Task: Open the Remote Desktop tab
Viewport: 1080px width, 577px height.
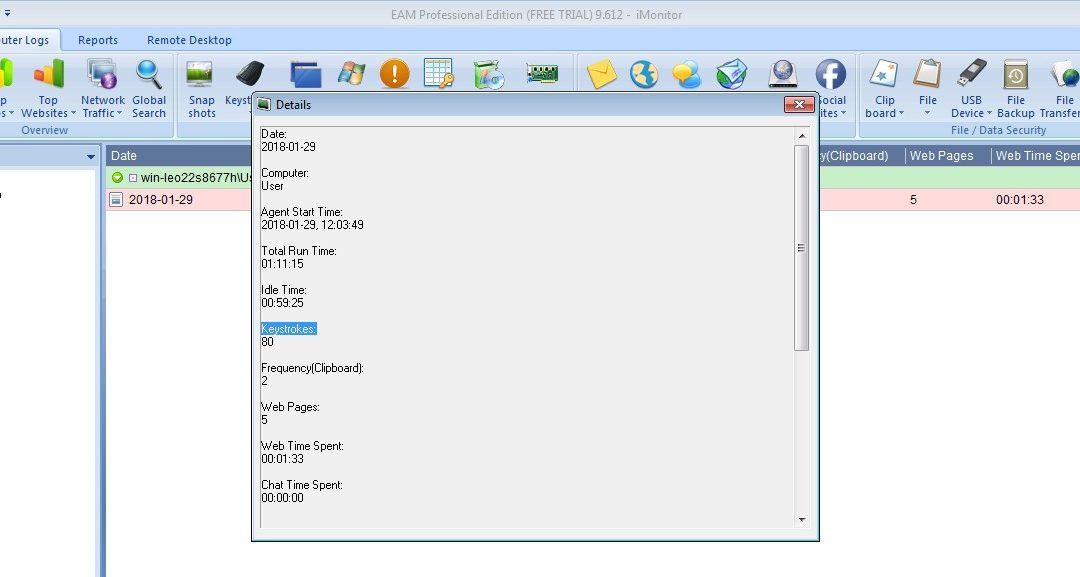Action: (189, 40)
